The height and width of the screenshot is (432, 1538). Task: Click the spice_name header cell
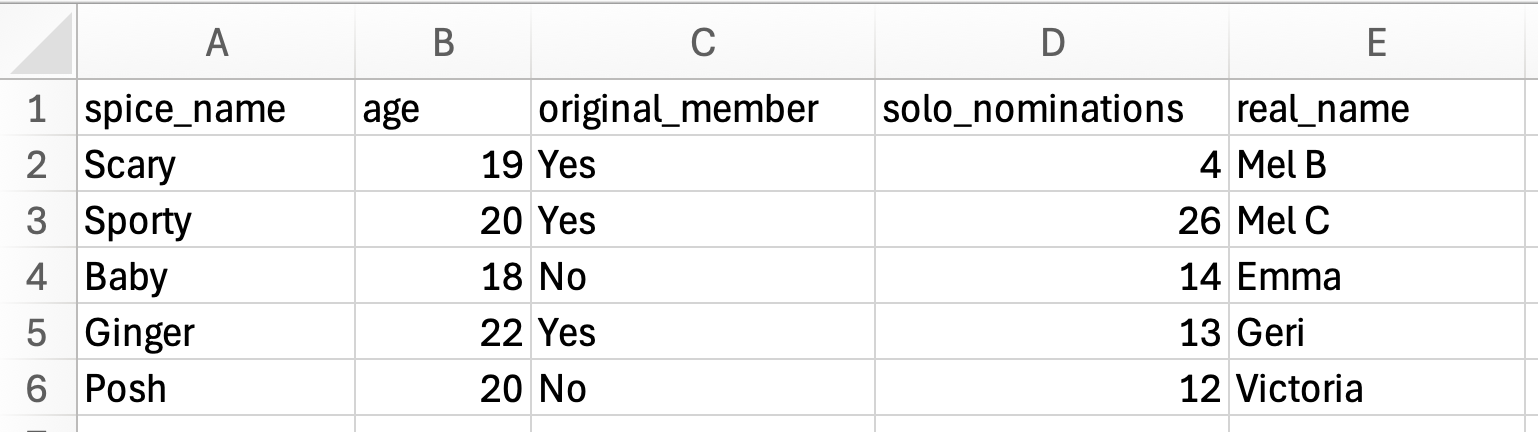pyautogui.click(x=216, y=108)
